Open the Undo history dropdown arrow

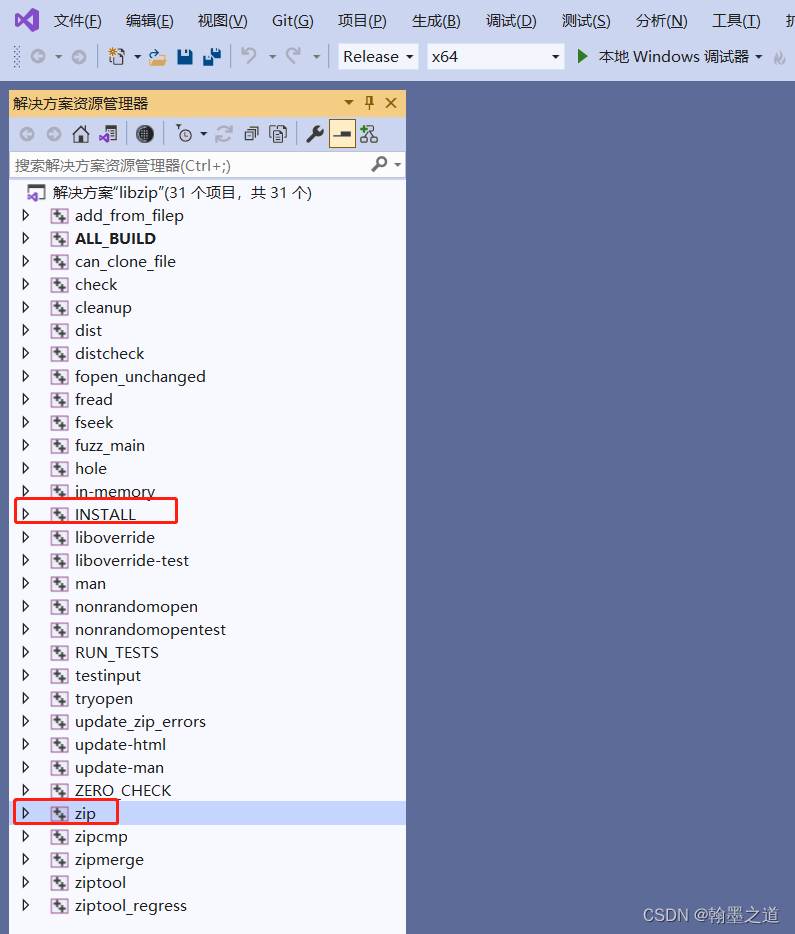click(x=273, y=57)
